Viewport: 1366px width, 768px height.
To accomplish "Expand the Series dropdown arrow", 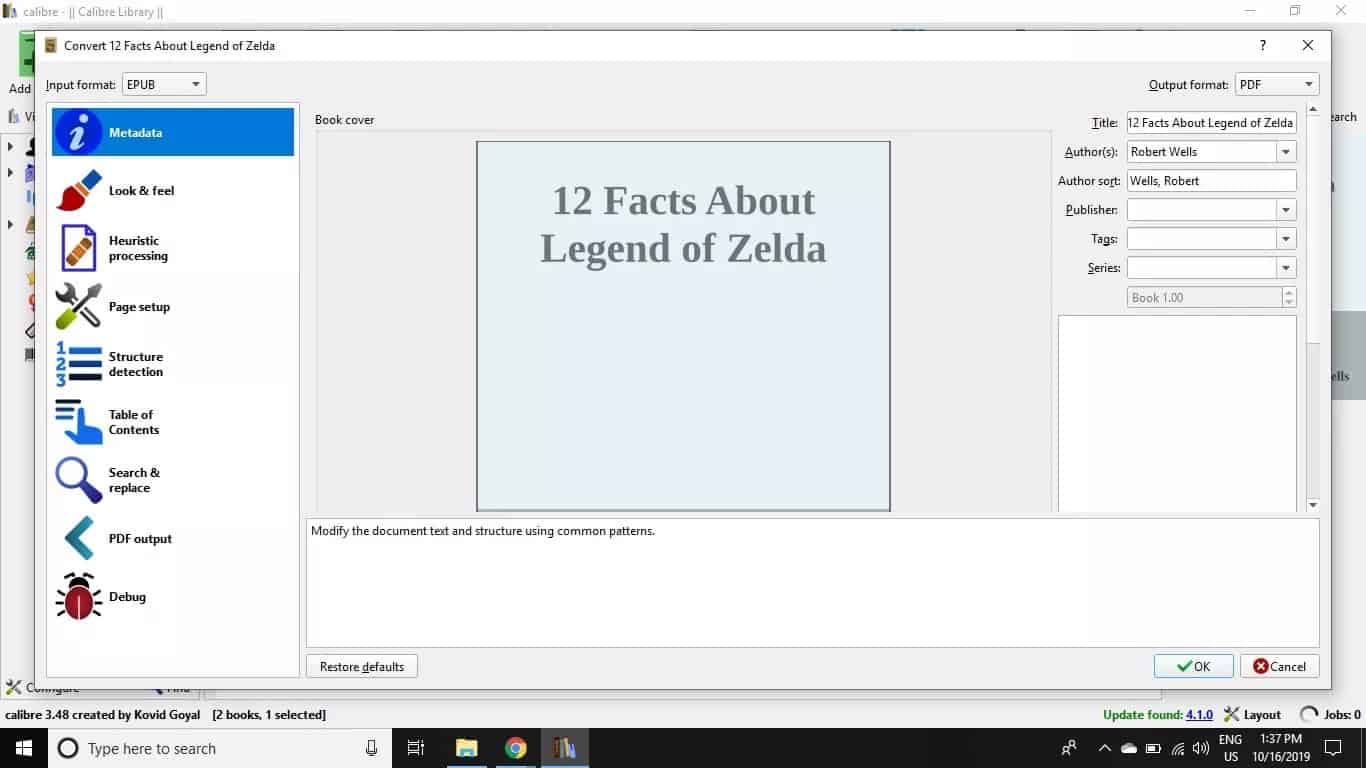I will click(x=1286, y=268).
